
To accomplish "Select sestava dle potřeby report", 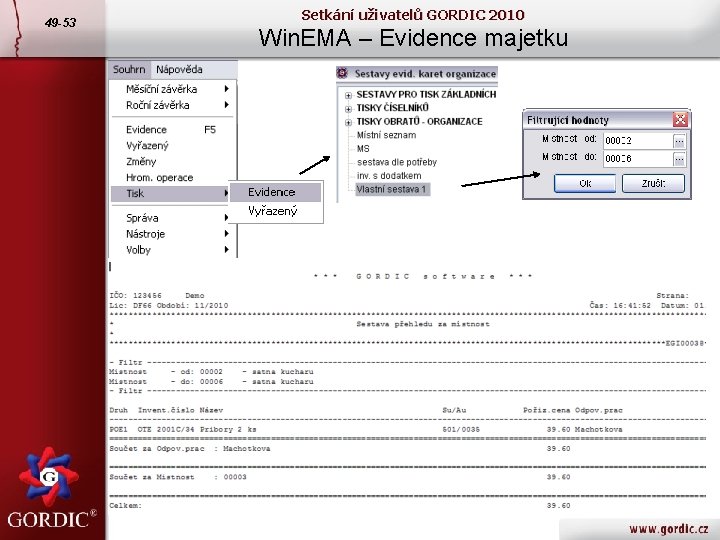I will [397, 162].
